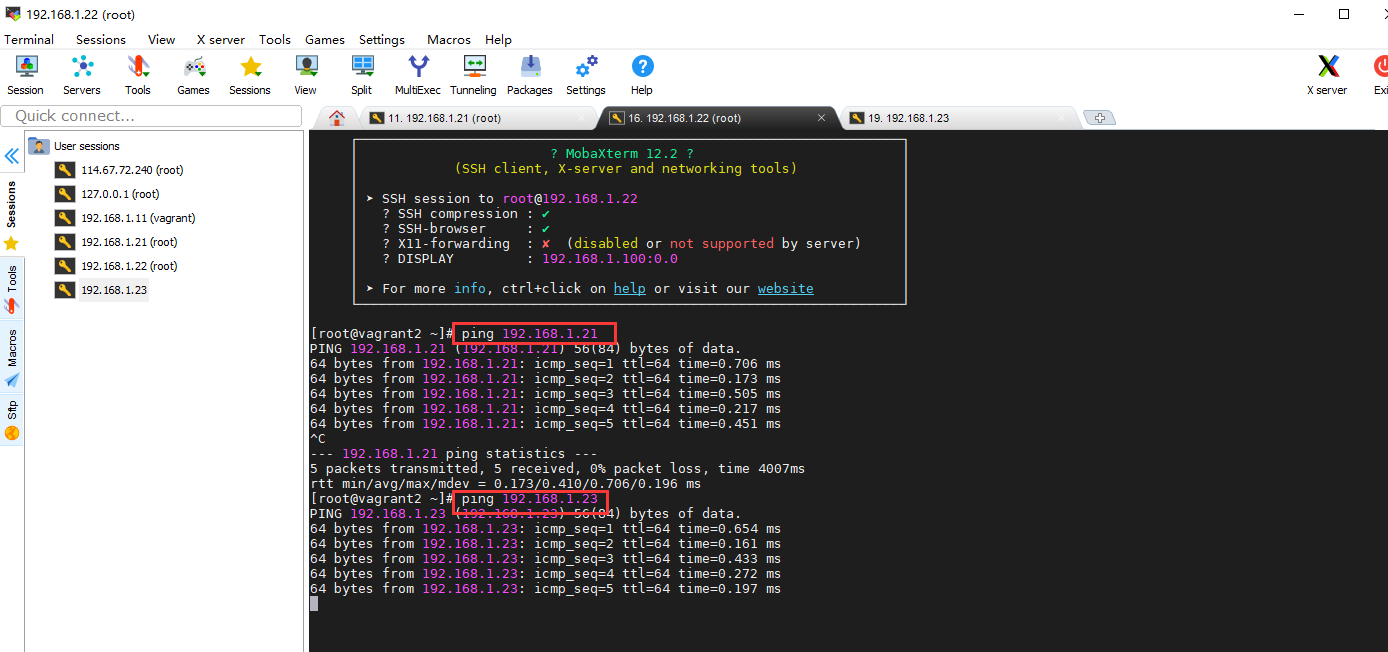The width and height of the screenshot is (1388, 652).
Task: Collapse the left sessions sidebar
Action: 11,155
